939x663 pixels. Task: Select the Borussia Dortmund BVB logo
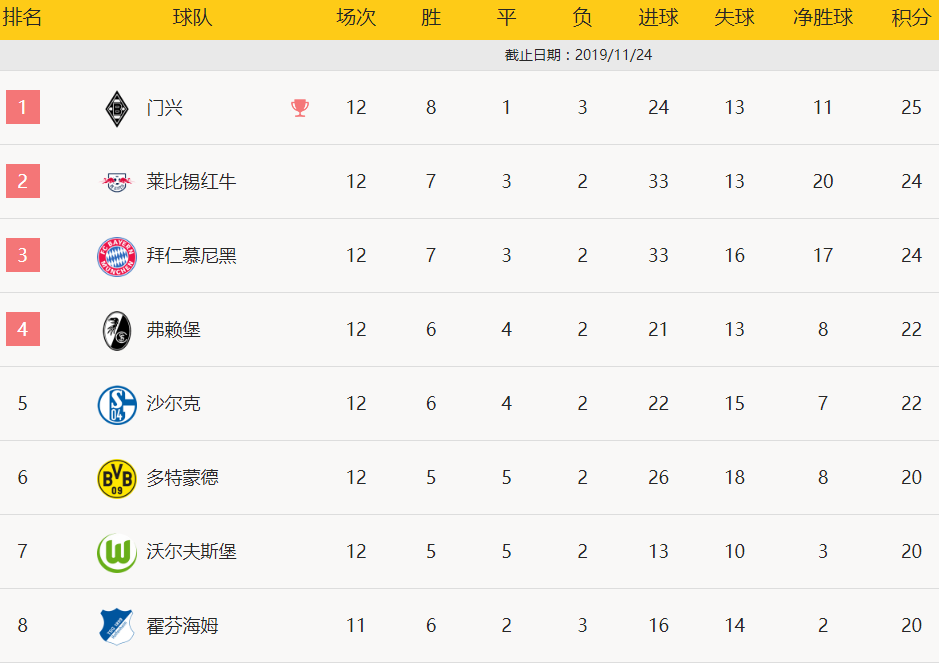click(117, 479)
